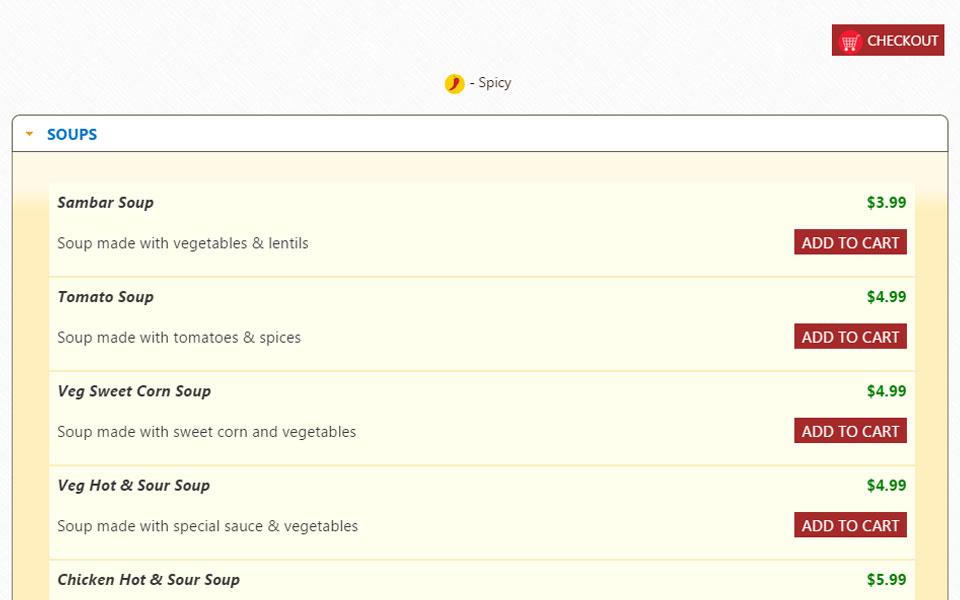Add Tomato Soup to cart
Viewport: 960px width, 600px height.
[x=850, y=337]
